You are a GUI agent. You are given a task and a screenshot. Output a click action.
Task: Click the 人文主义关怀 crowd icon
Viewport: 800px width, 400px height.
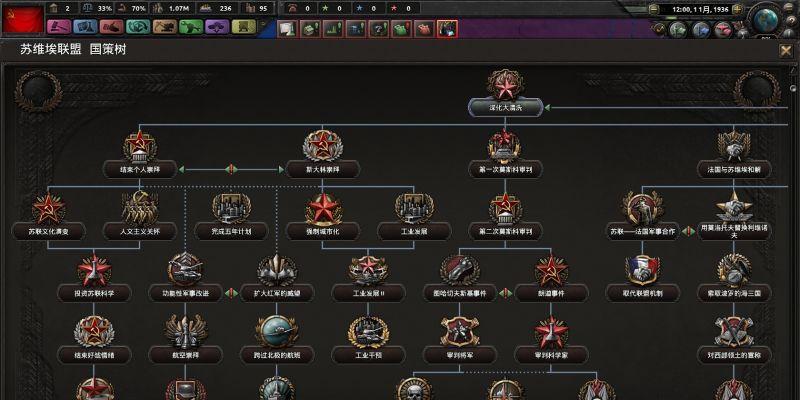pyautogui.click(x=140, y=208)
